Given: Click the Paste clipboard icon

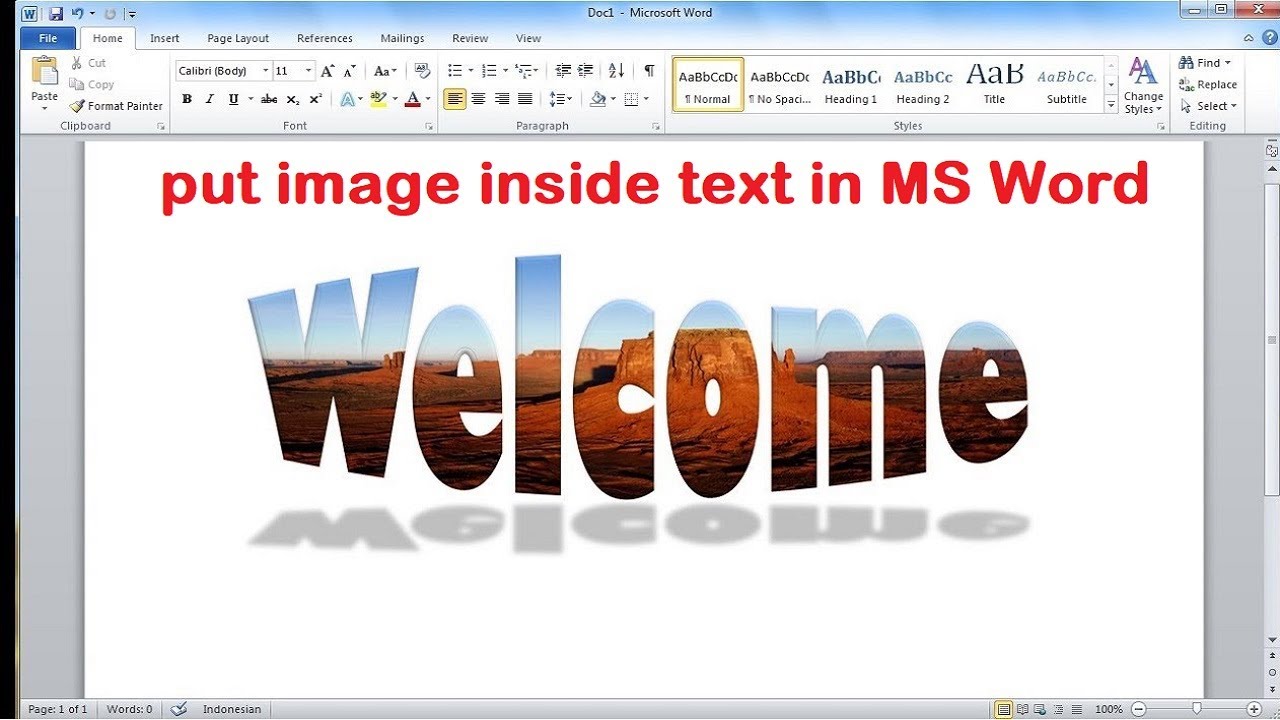Looking at the screenshot, I should tap(44, 72).
